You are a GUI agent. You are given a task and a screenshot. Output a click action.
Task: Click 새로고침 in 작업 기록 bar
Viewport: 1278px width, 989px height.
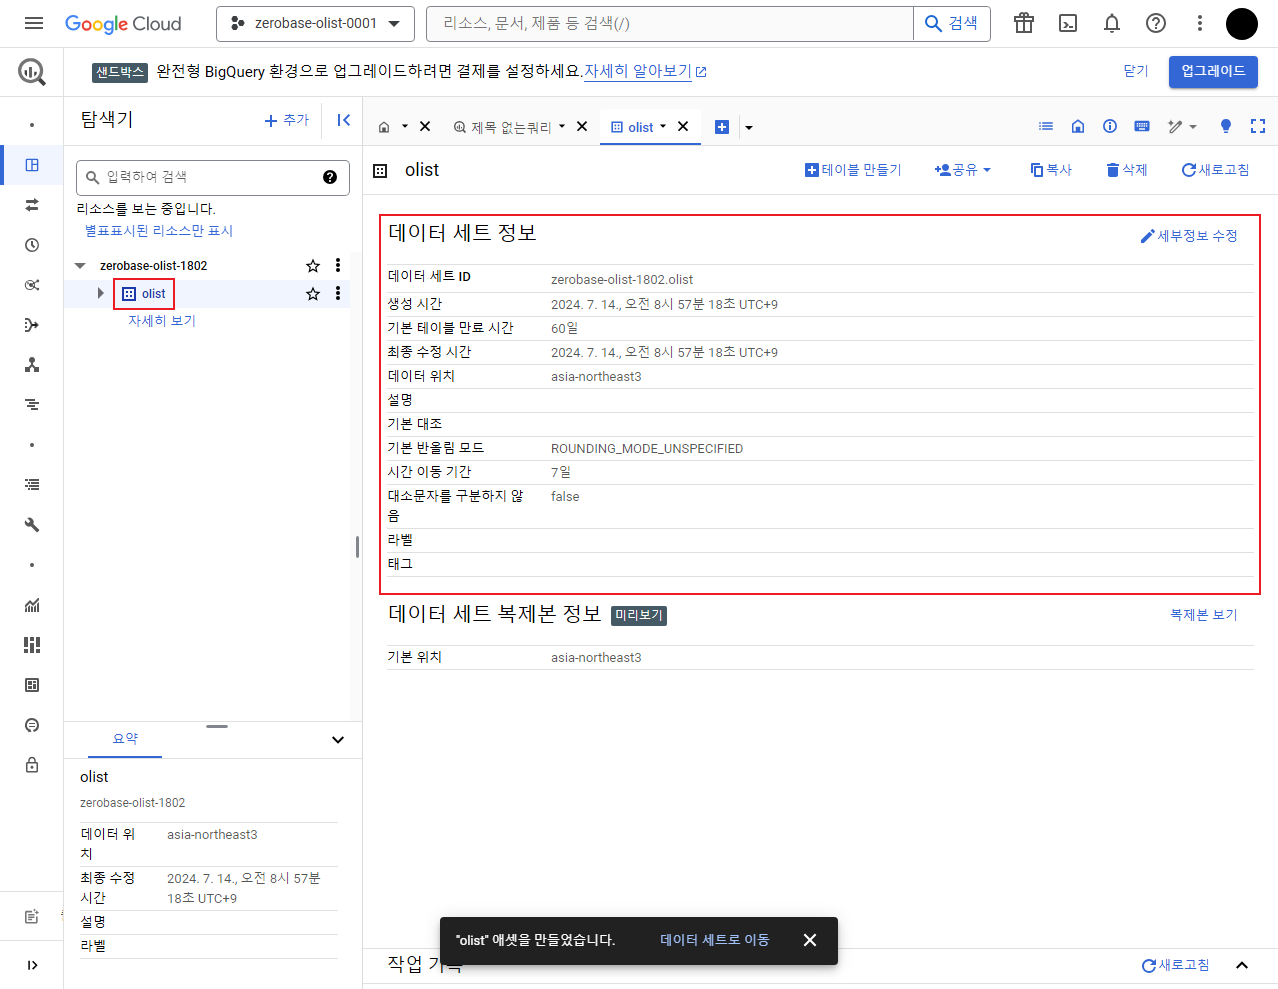tap(1176, 965)
